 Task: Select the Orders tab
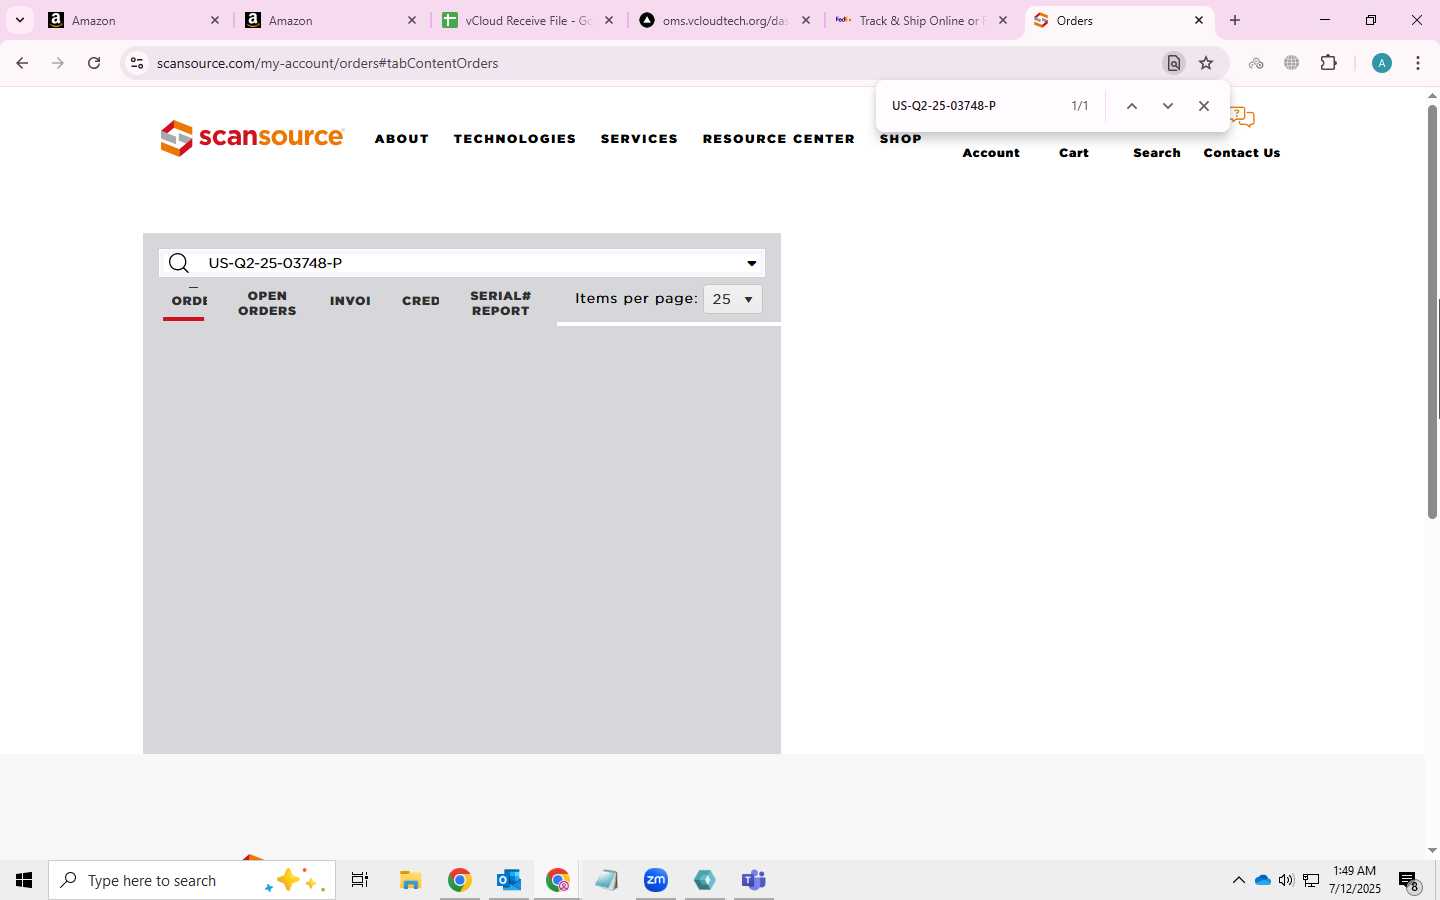[x=188, y=301]
